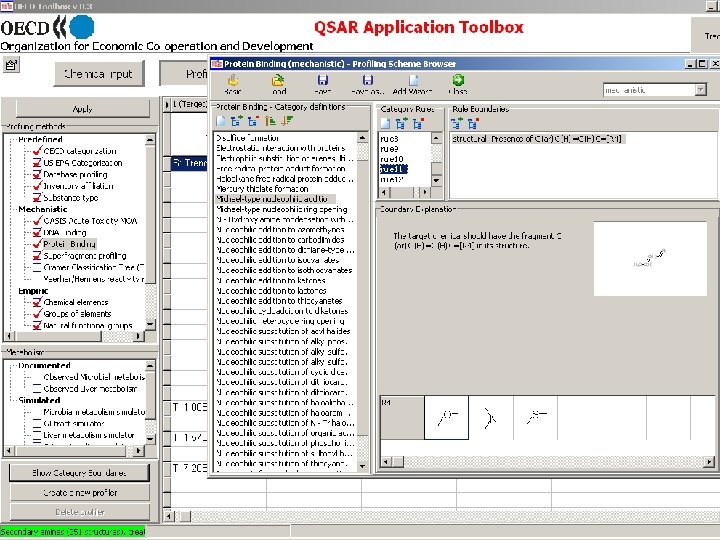This screenshot has height=540, width=720.
Task: Click the Add Meta document icon
Action: pyautogui.click(x=413, y=80)
